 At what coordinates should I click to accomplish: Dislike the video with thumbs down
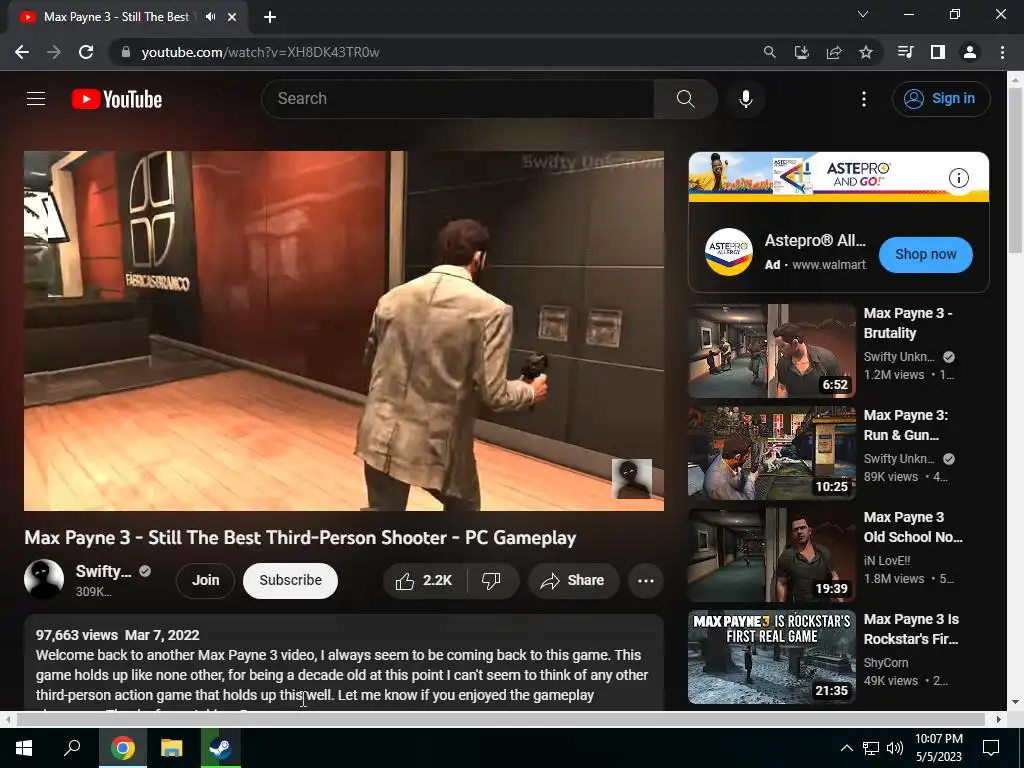pyautogui.click(x=492, y=580)
